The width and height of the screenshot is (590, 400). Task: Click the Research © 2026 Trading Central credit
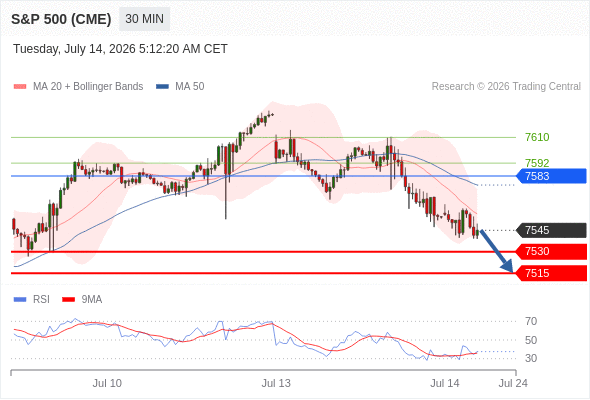(506, 87)
